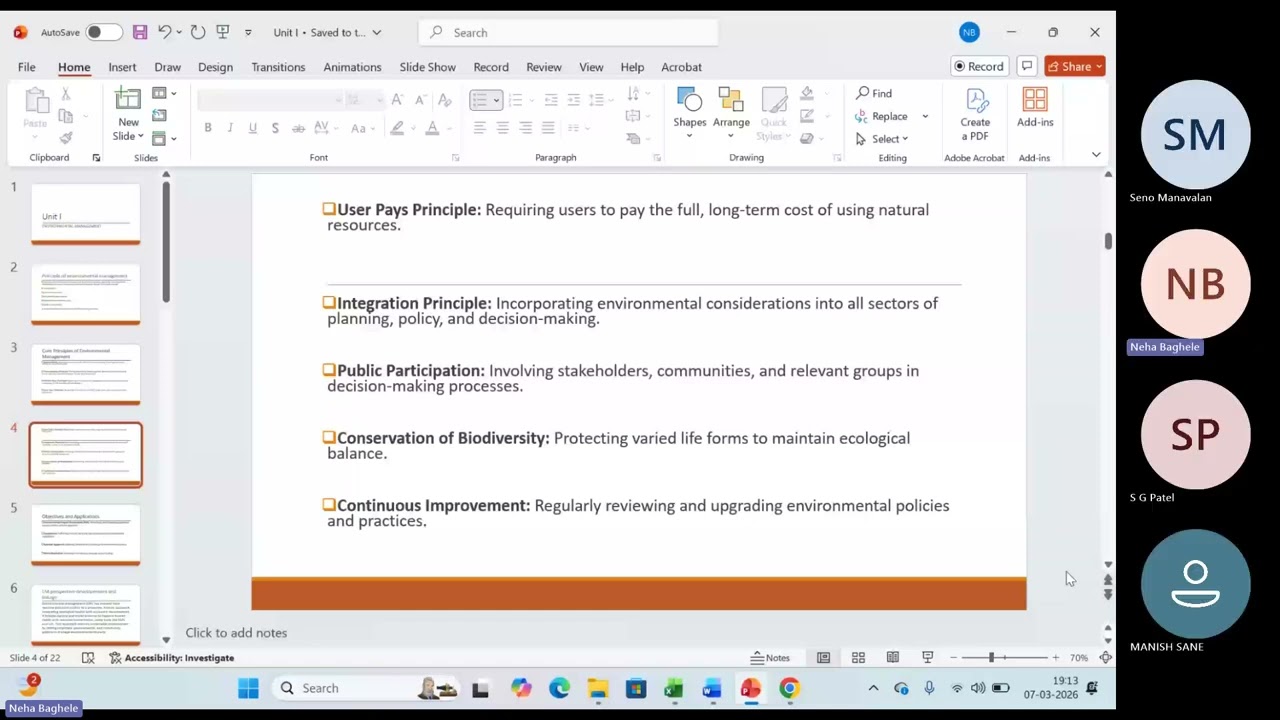This screenshot has width=1280, height=720.
Task: Expand the New Slide dropdown
Action: tap(128, 136)
